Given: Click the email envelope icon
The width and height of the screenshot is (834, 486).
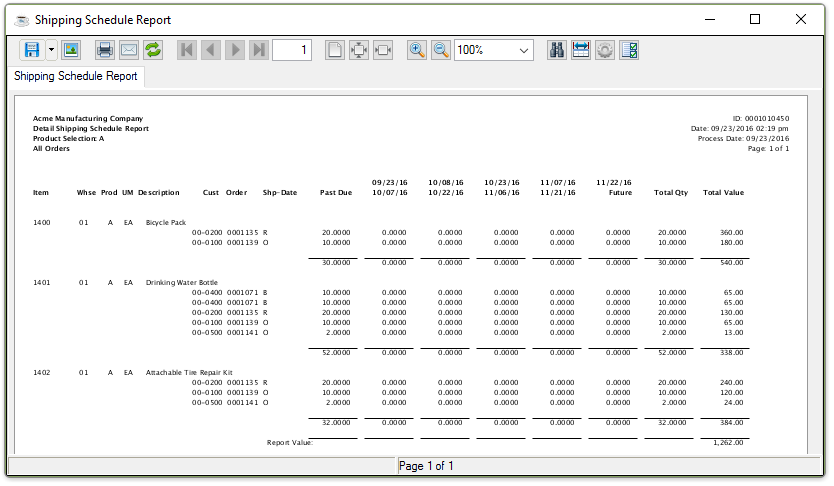Looking at the screenshot, I should click(129, 50).
